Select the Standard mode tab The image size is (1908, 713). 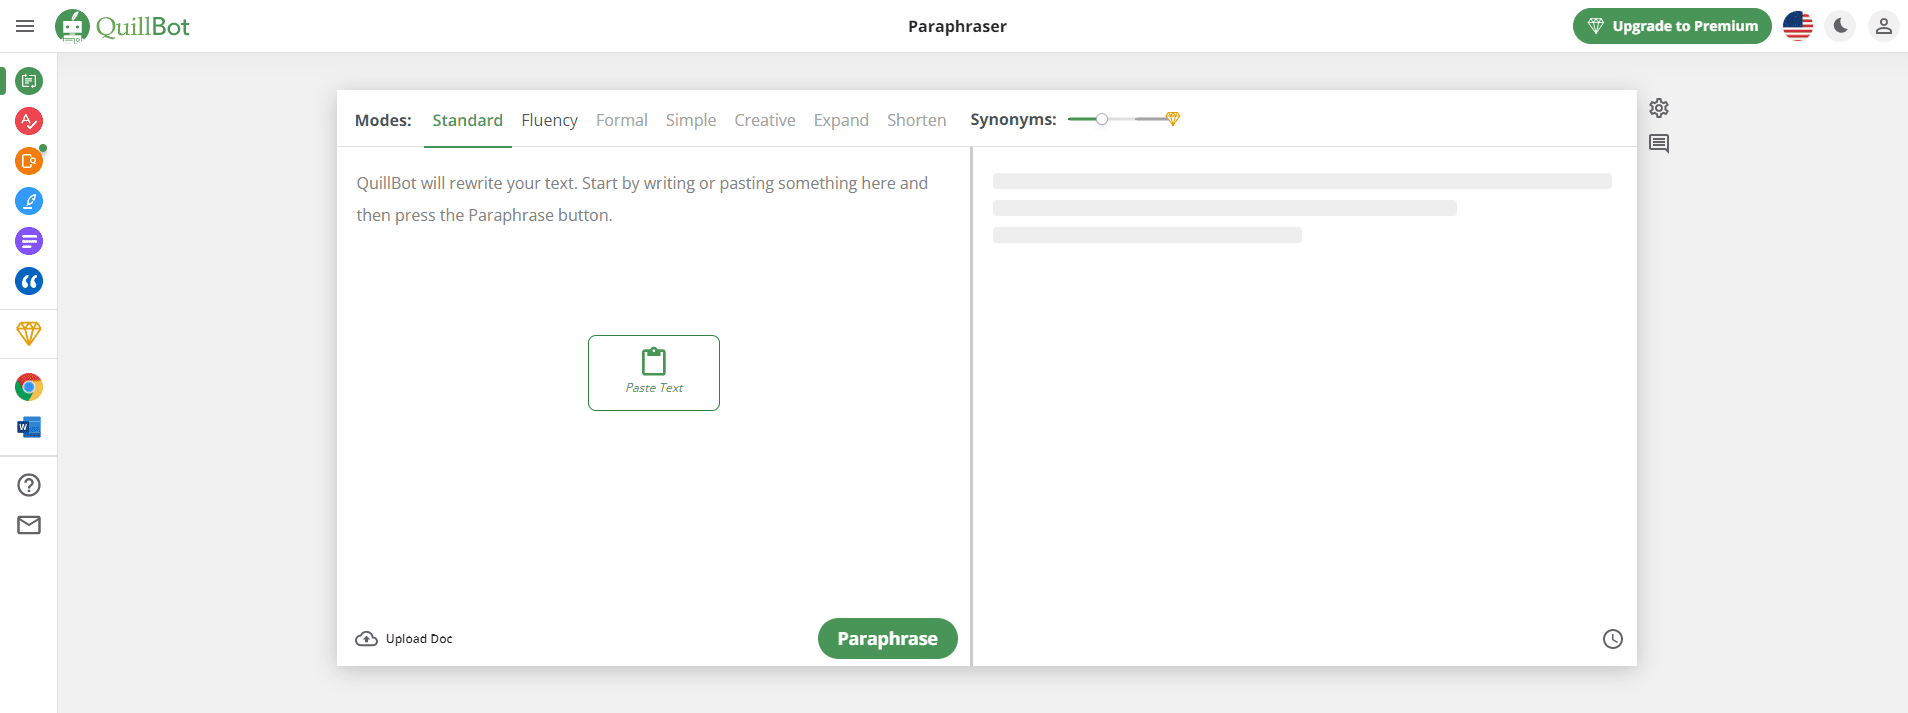tap(468, 120)
